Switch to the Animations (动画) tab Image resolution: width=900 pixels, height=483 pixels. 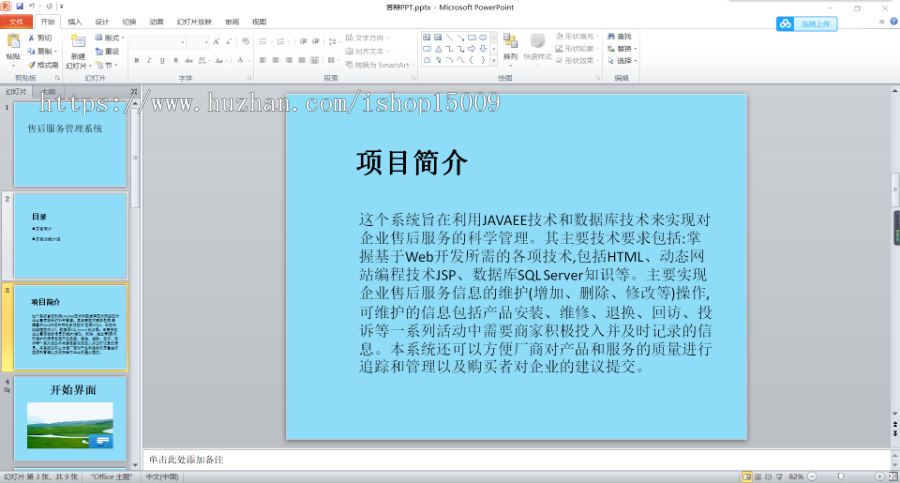click(156, 22)
